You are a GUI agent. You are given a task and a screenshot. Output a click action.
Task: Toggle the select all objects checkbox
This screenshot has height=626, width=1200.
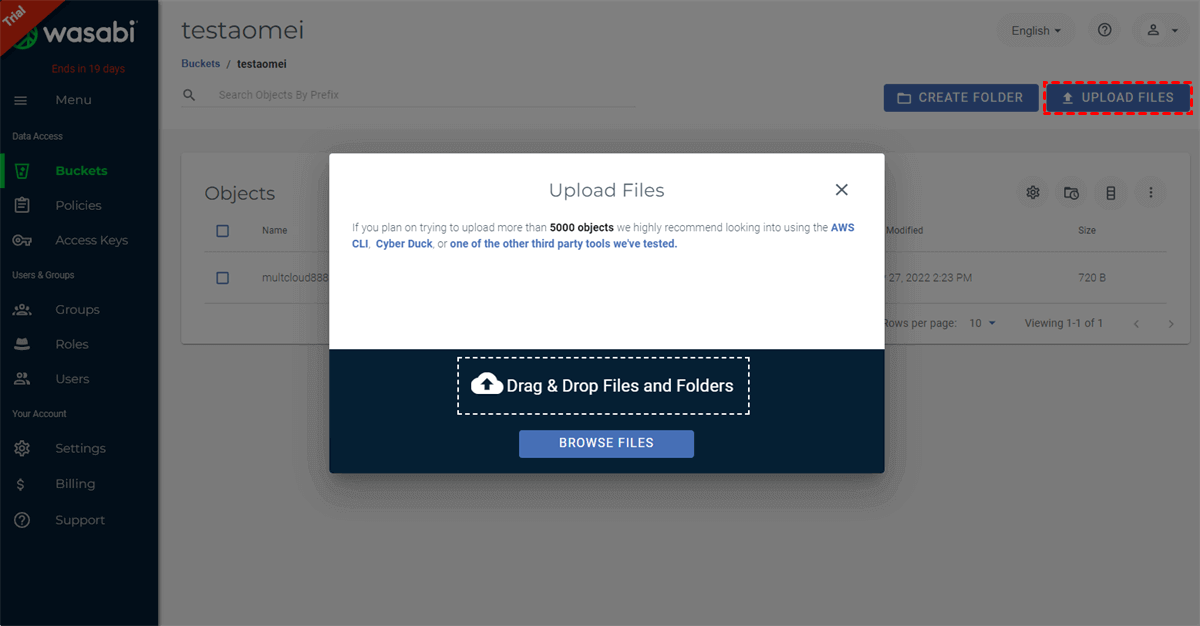(223, 231)
